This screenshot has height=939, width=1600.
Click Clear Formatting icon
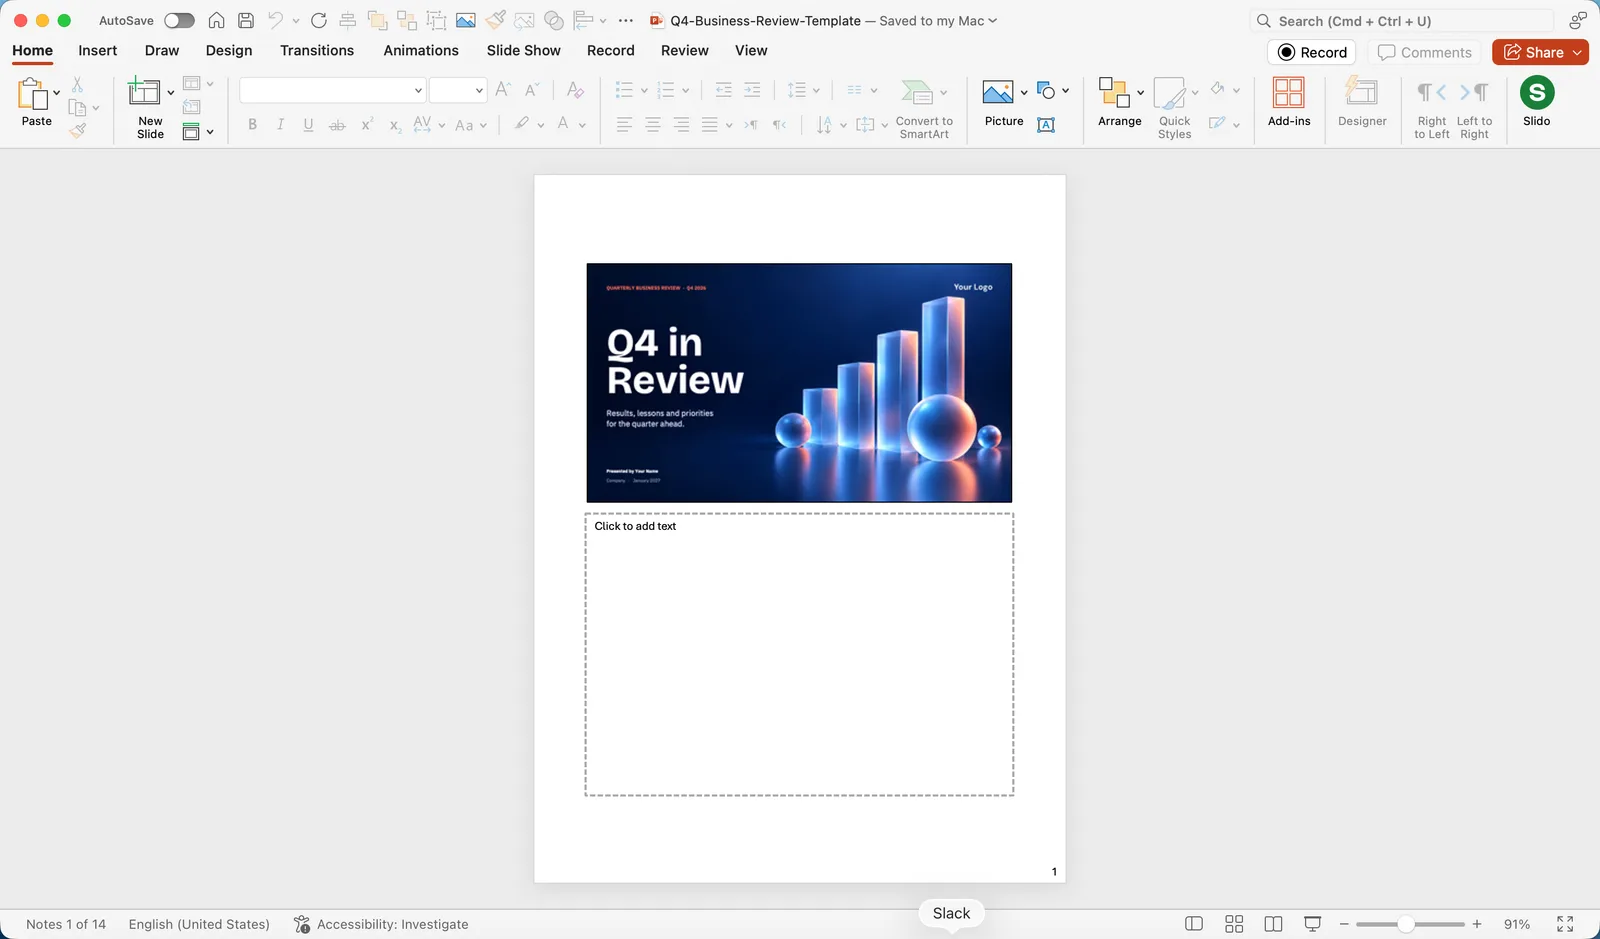point(575,90)
